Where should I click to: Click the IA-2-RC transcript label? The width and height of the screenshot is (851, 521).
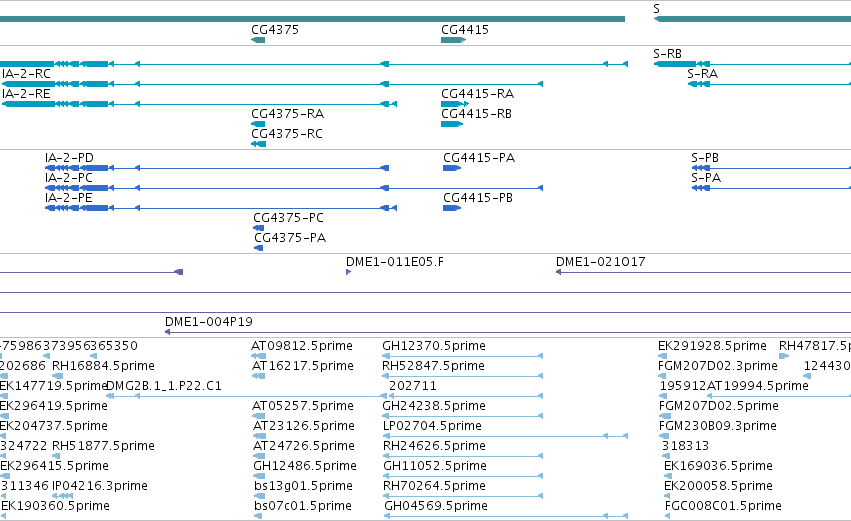pyautogui.click(x=26, y=74)
